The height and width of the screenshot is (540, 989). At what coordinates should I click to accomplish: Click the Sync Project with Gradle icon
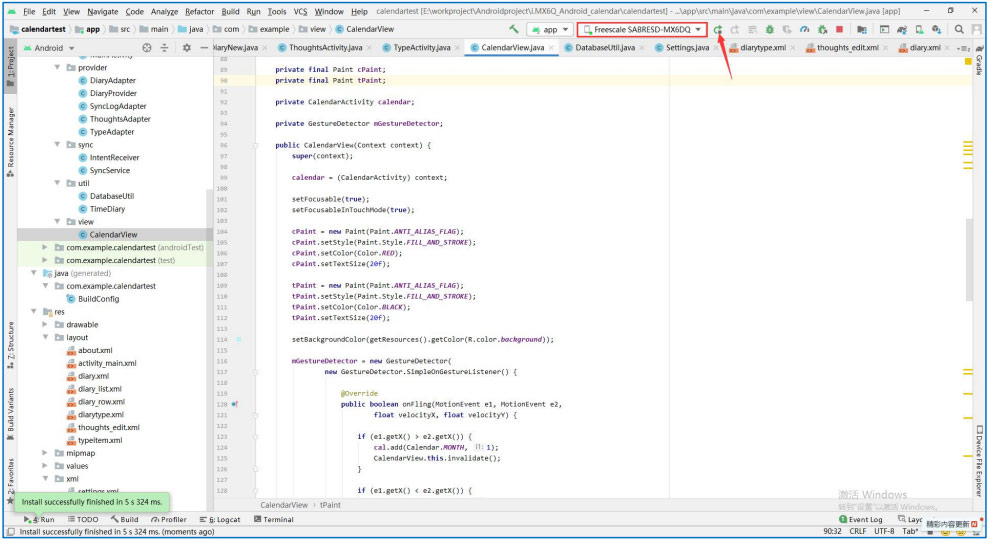tap(902, 29)
